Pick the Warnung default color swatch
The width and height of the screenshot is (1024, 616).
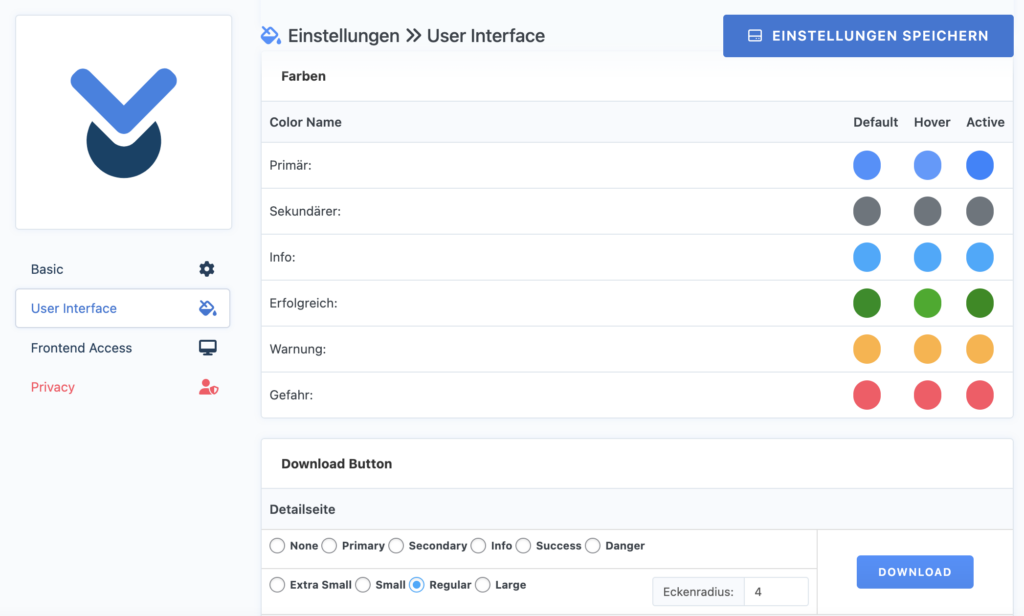867,349
